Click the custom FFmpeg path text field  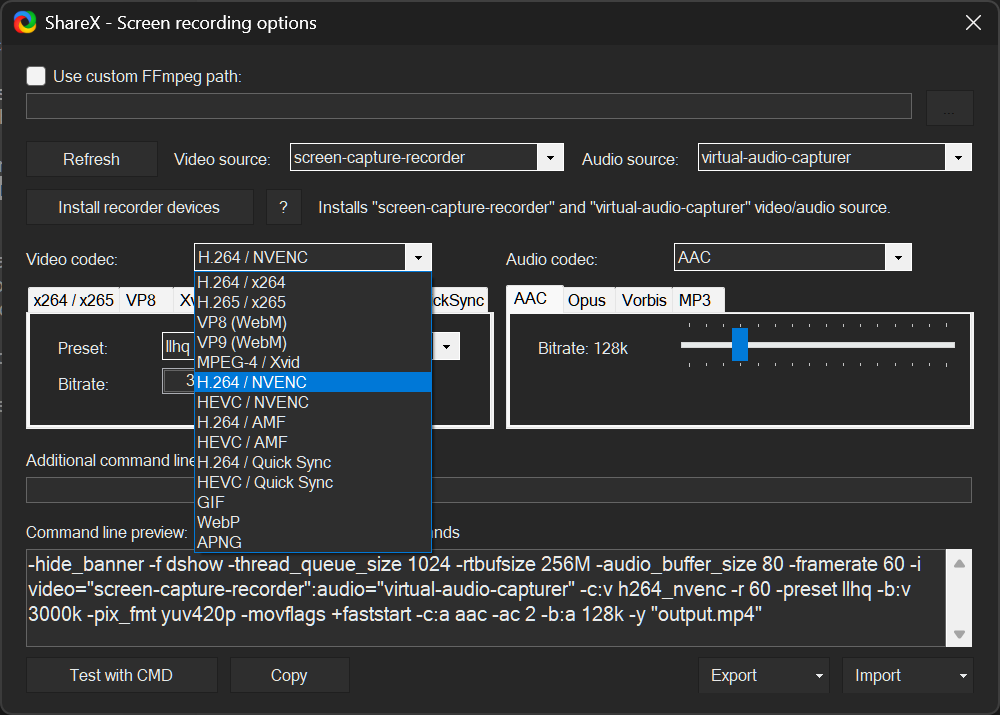[x=468, y=107]
